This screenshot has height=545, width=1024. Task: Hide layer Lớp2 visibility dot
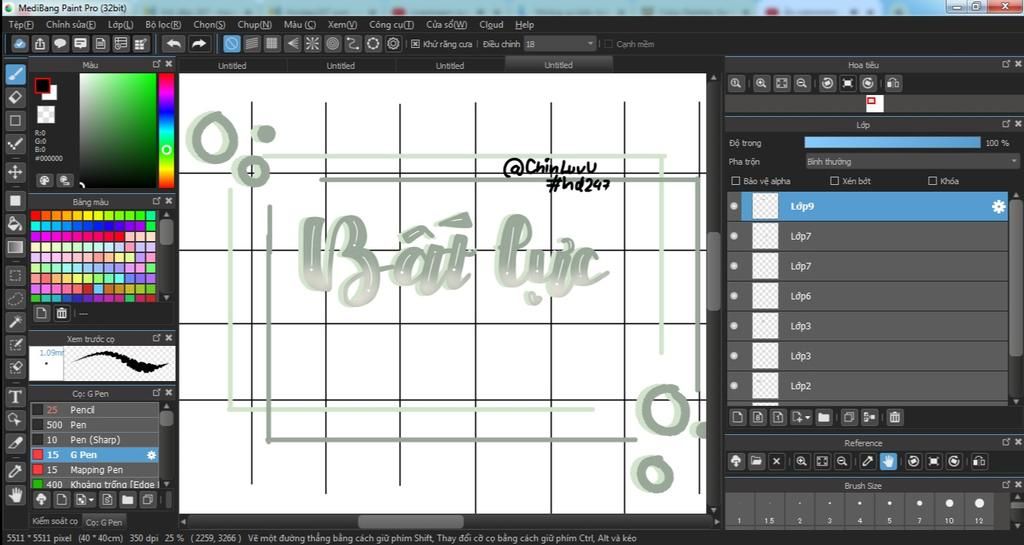[734, 386]
